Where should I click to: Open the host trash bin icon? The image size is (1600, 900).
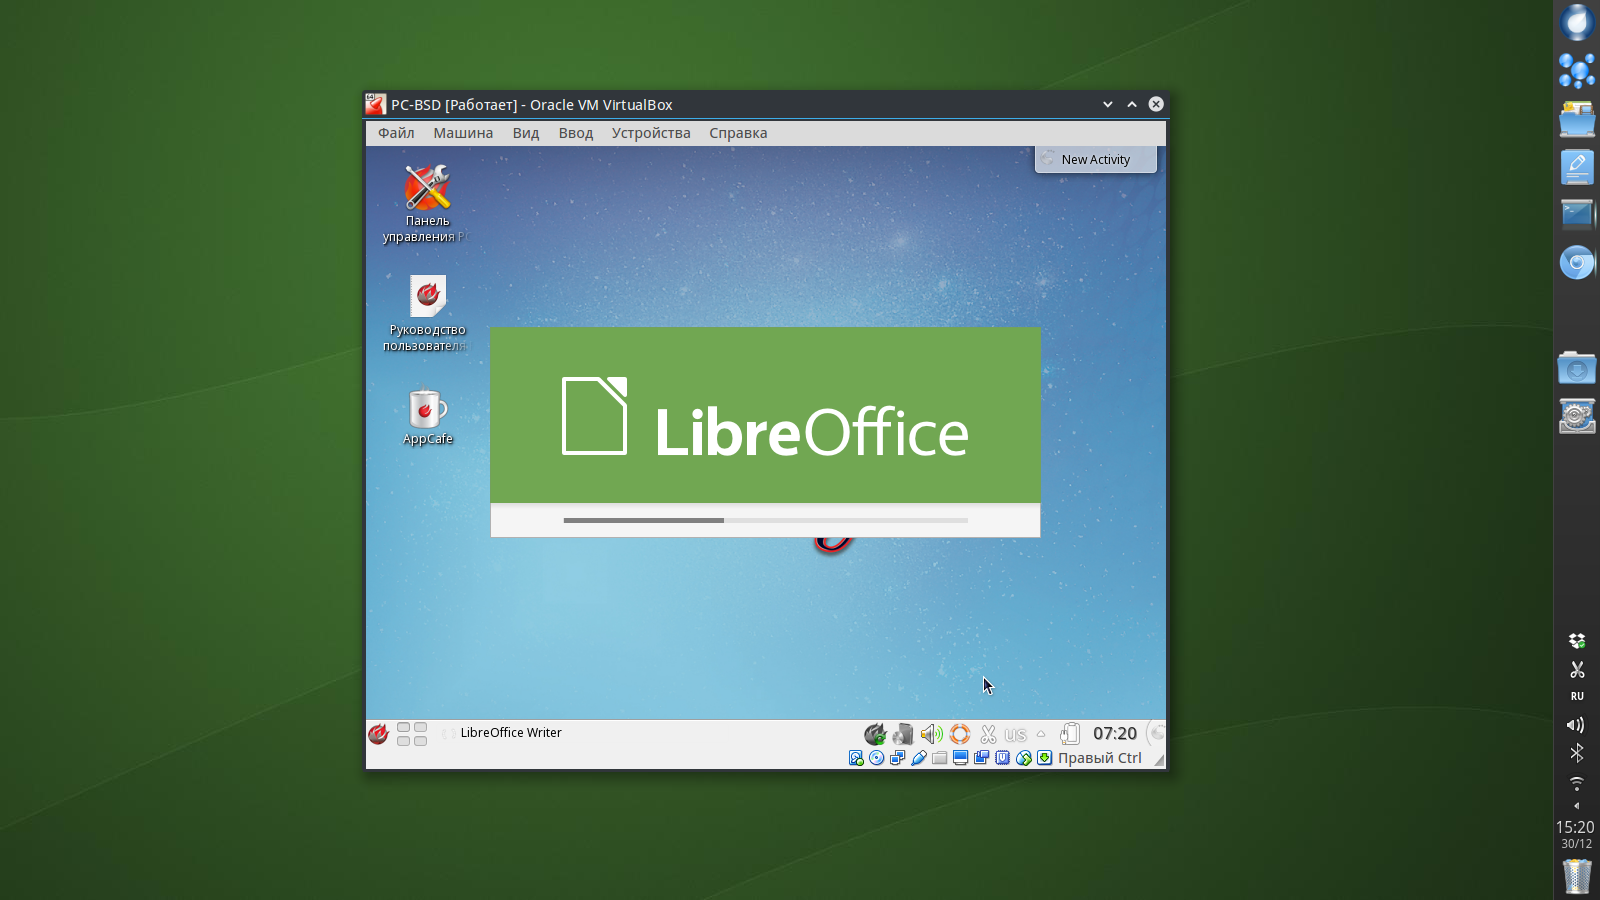coord(1577,876)
